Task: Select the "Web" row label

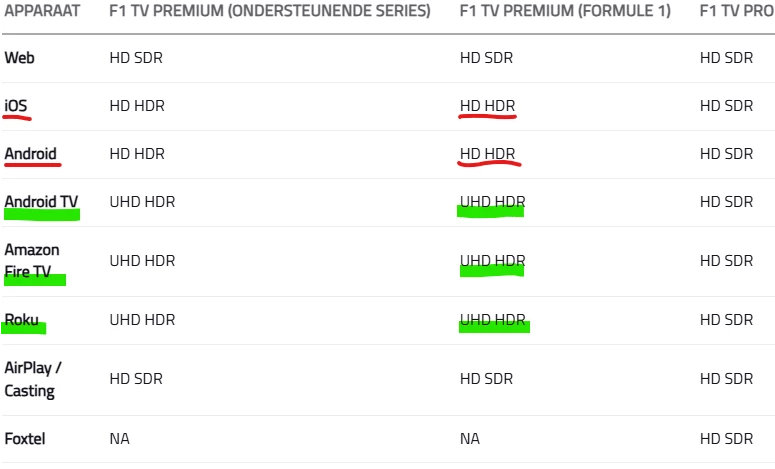Action: point(20,58)
